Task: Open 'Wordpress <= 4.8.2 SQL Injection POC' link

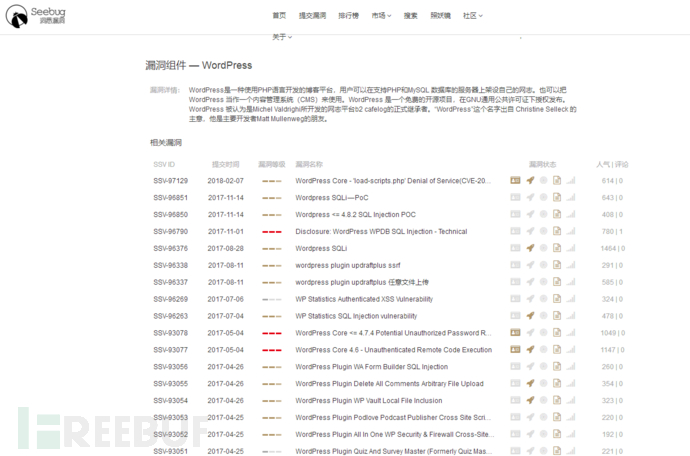Action: click(356, 215)
